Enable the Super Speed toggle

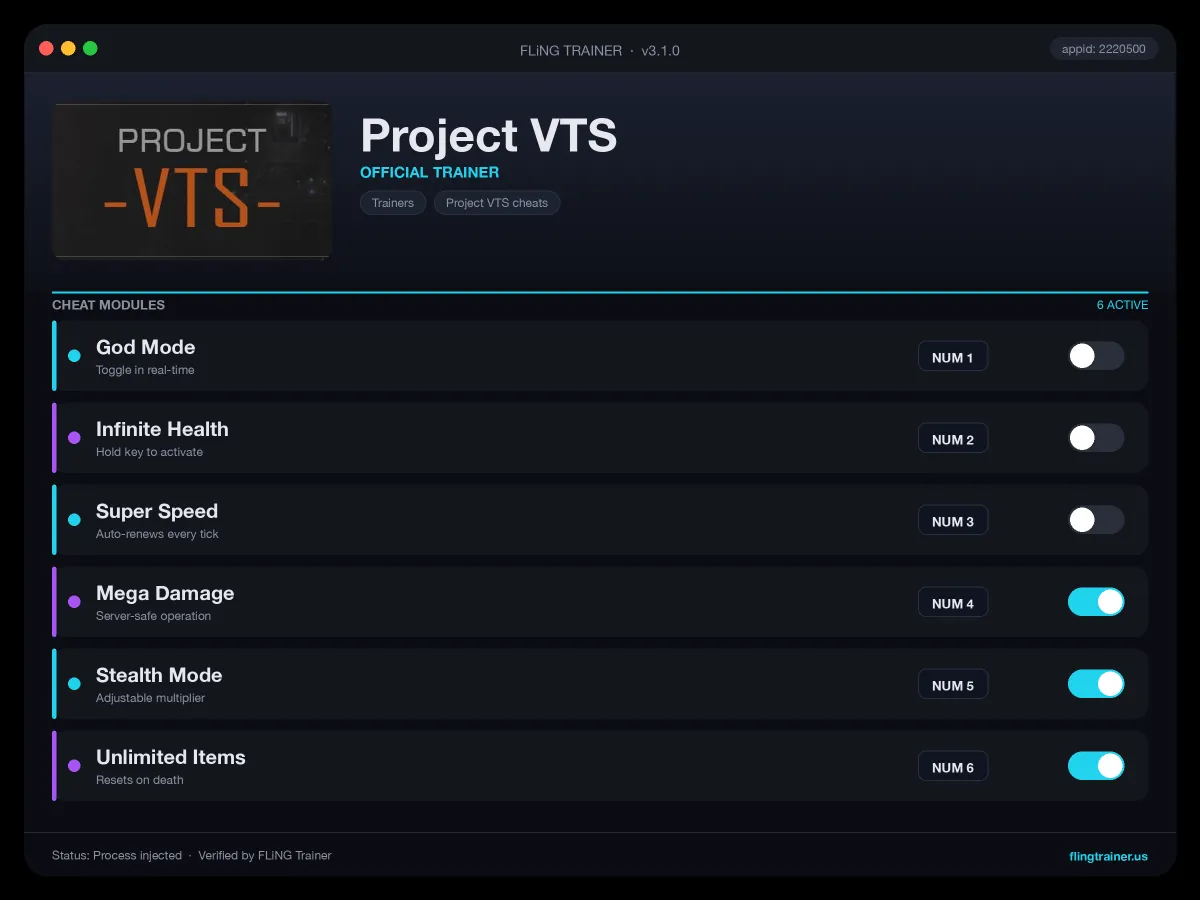[x=1096, y=520]
